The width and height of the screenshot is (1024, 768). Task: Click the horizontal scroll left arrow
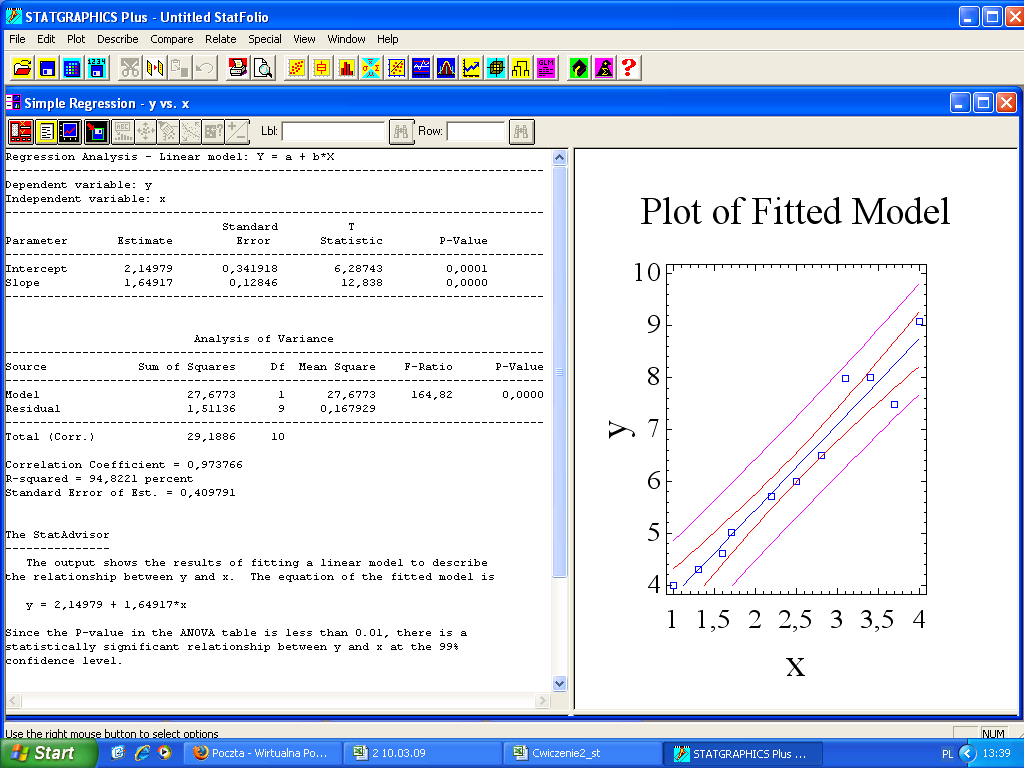coord(13,701)
